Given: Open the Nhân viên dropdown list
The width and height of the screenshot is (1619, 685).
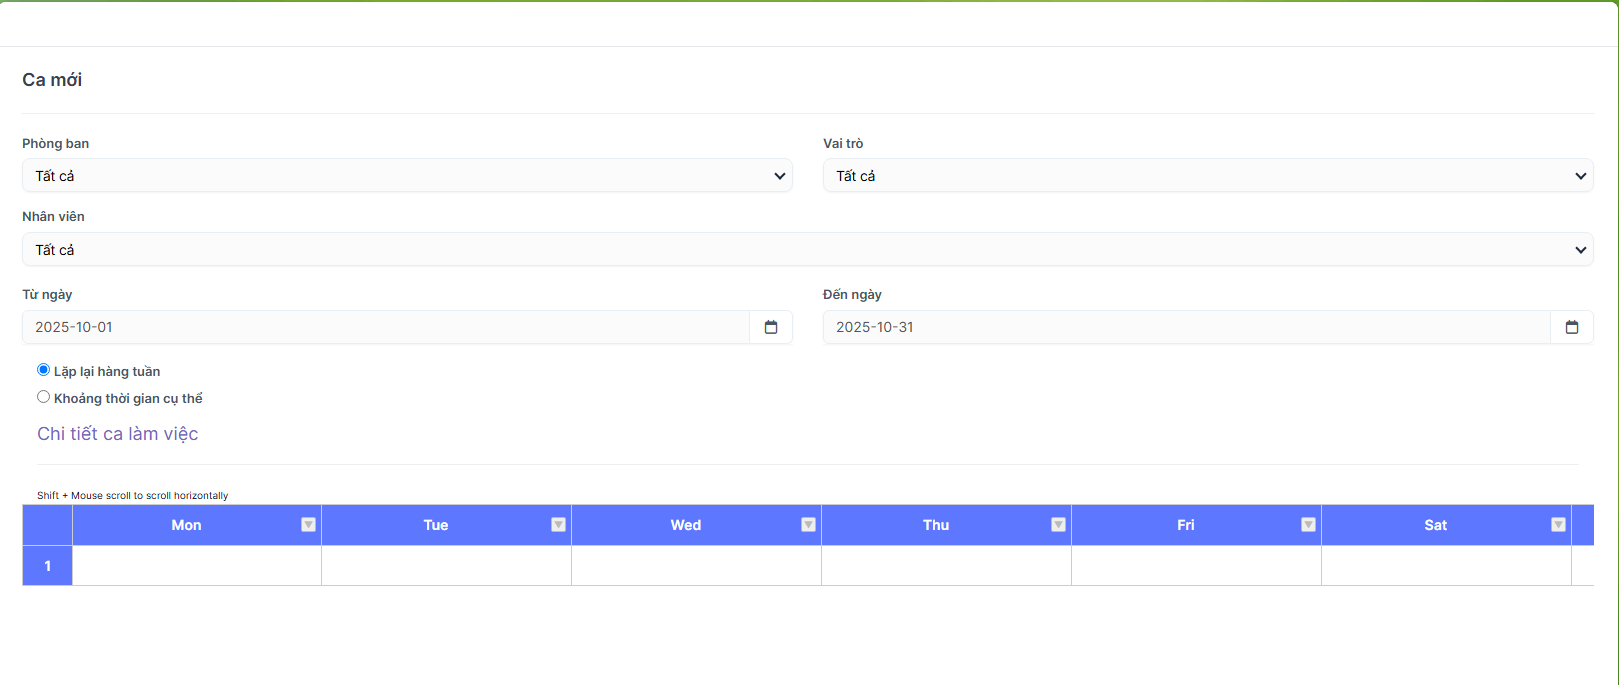Looking at the screenshot, I should (x=807, y=250).
